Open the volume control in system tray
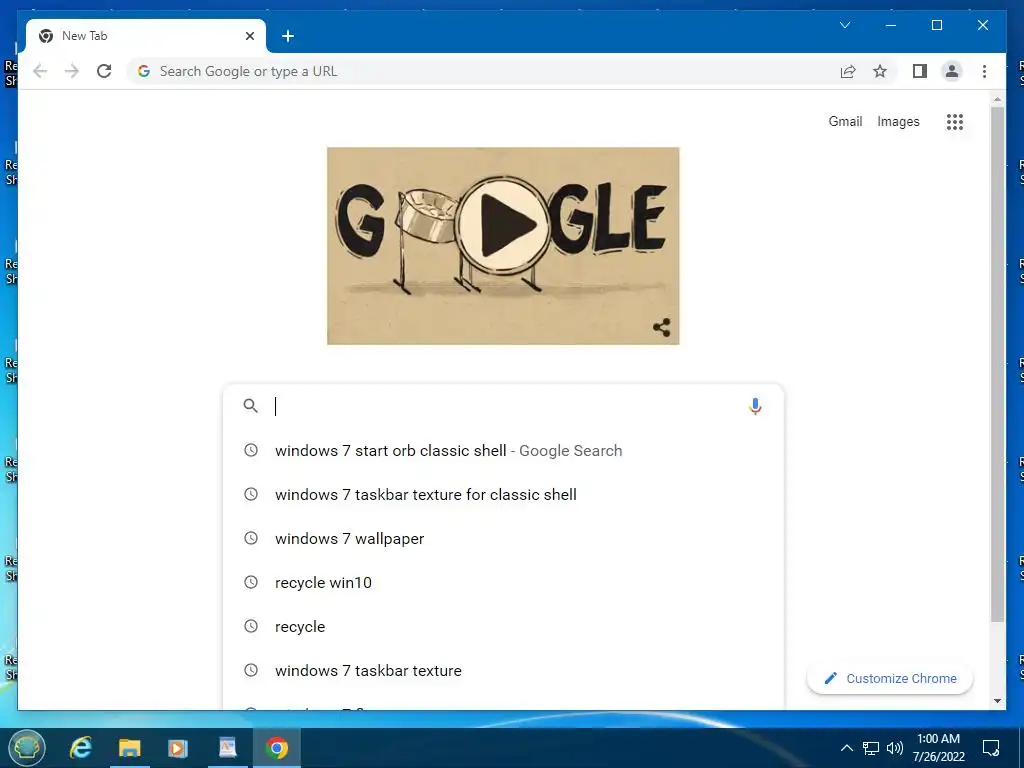This screenshot has width=1024, height=768. click(895, 748)
